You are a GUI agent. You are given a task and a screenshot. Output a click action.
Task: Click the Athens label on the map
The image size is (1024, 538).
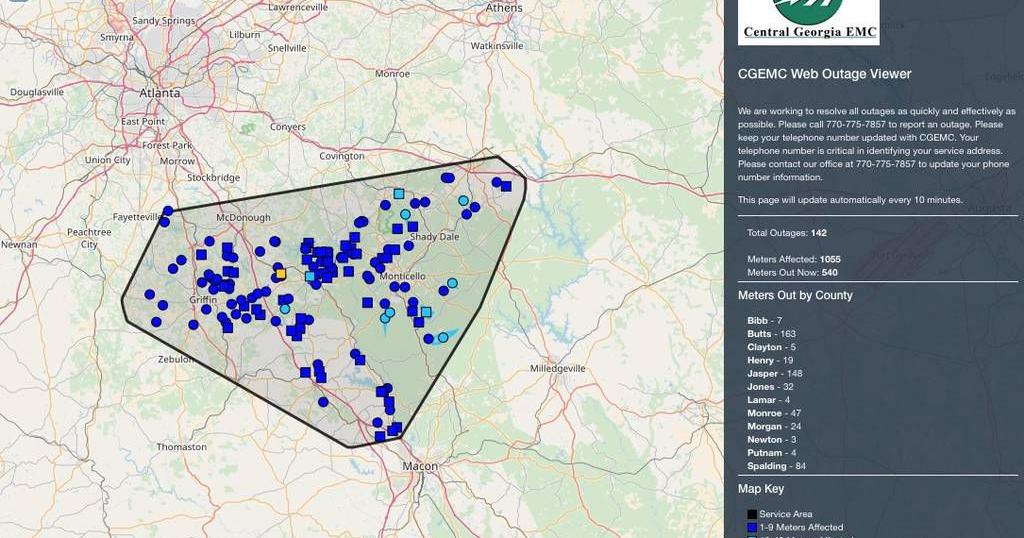click(x=504, y=8)
